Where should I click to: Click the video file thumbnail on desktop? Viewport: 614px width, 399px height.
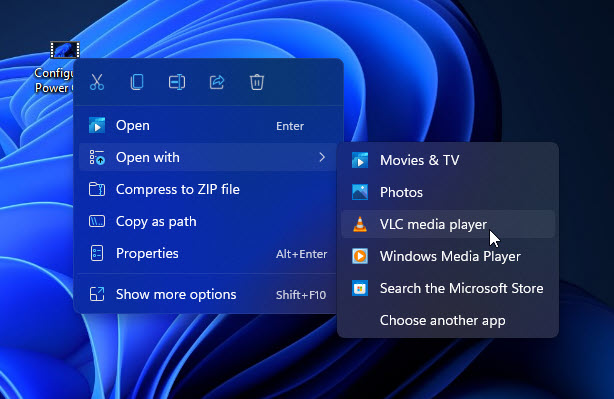point(65,50)
